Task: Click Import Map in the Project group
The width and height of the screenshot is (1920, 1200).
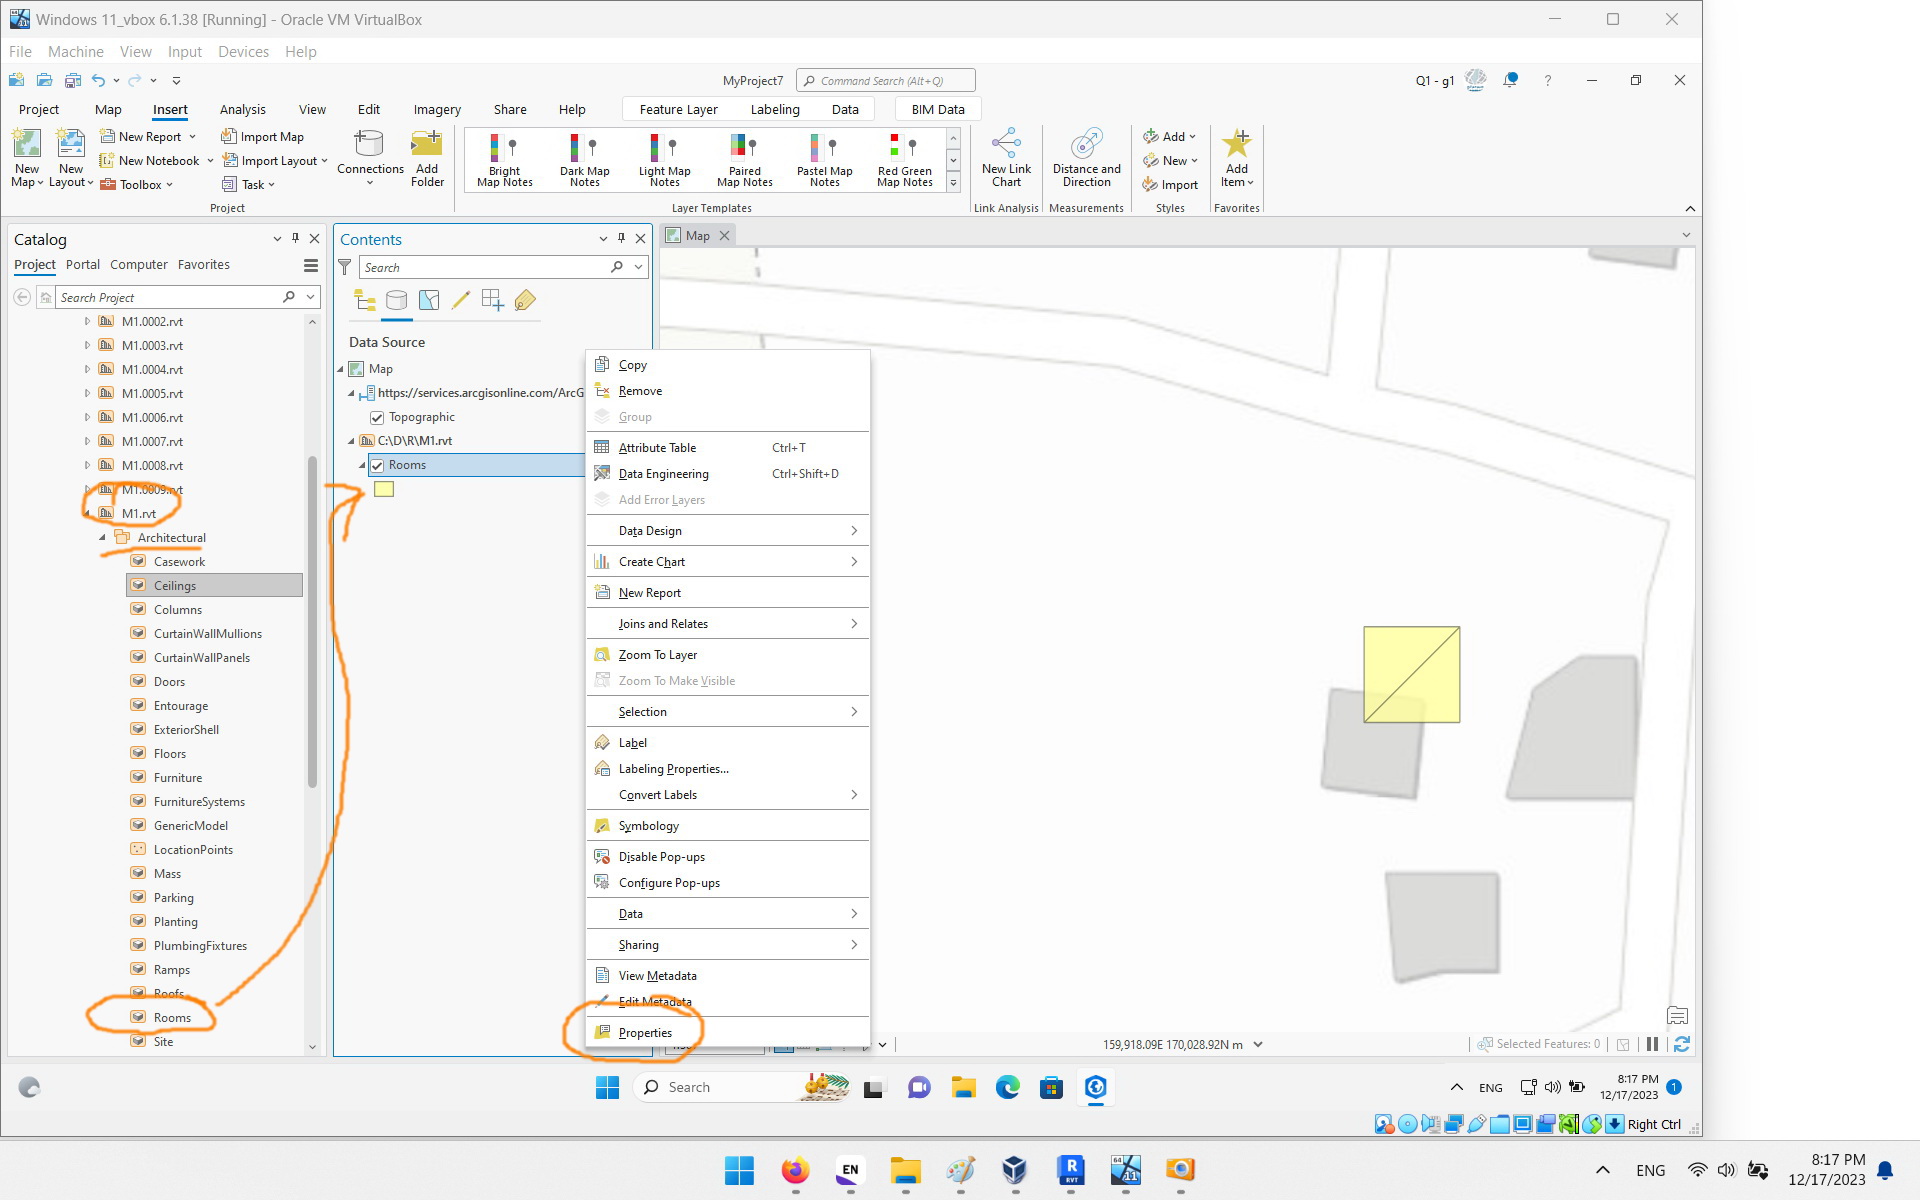Action: [263, 136]
